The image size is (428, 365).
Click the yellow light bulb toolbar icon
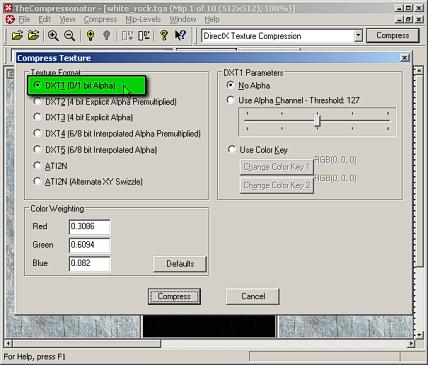90,35
